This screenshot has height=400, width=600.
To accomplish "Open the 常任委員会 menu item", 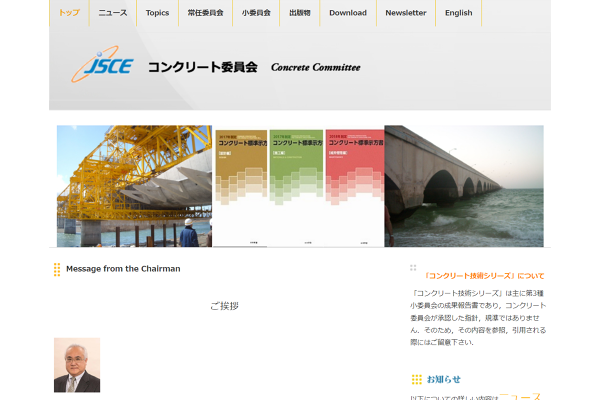I will coord(205,13).
